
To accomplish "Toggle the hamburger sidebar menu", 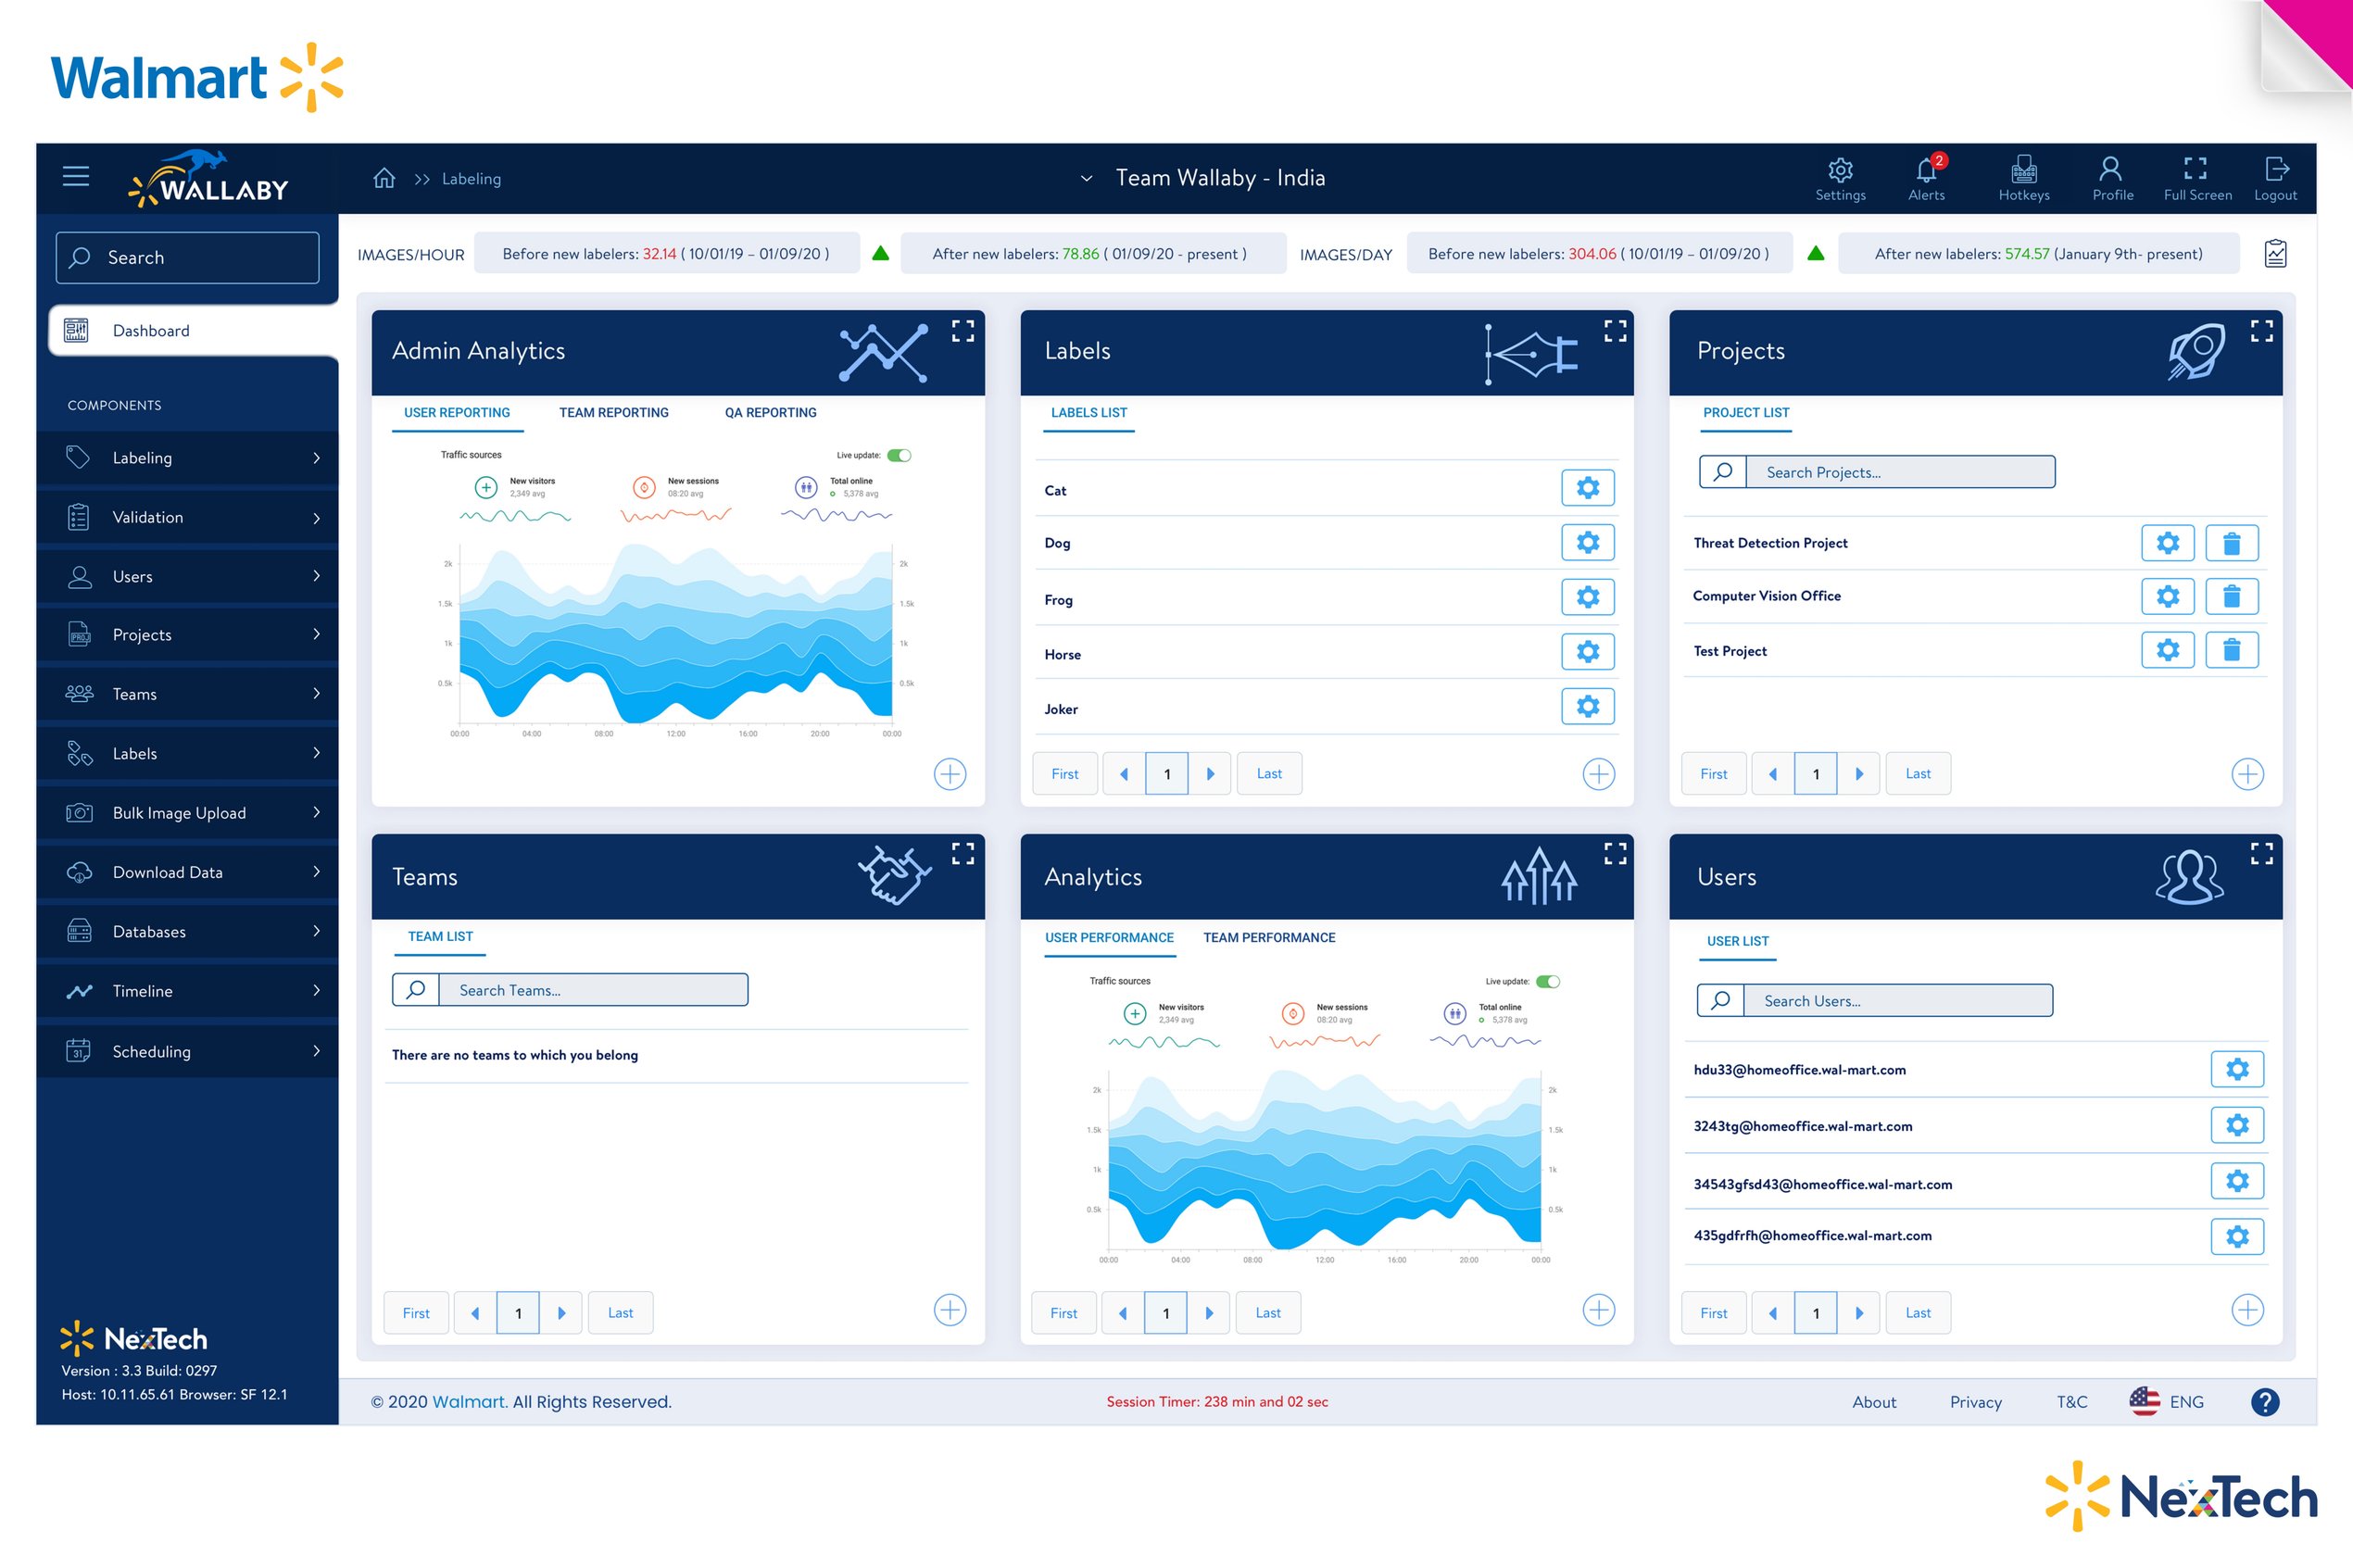I will point(76,177).
